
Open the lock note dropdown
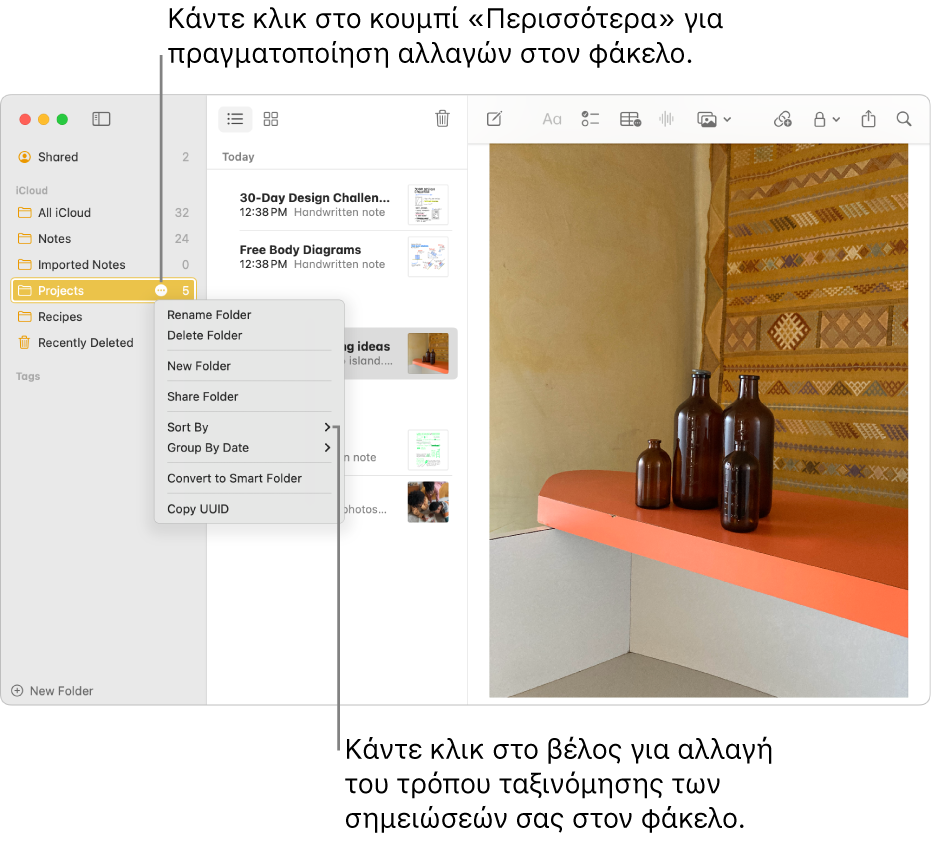826,119
